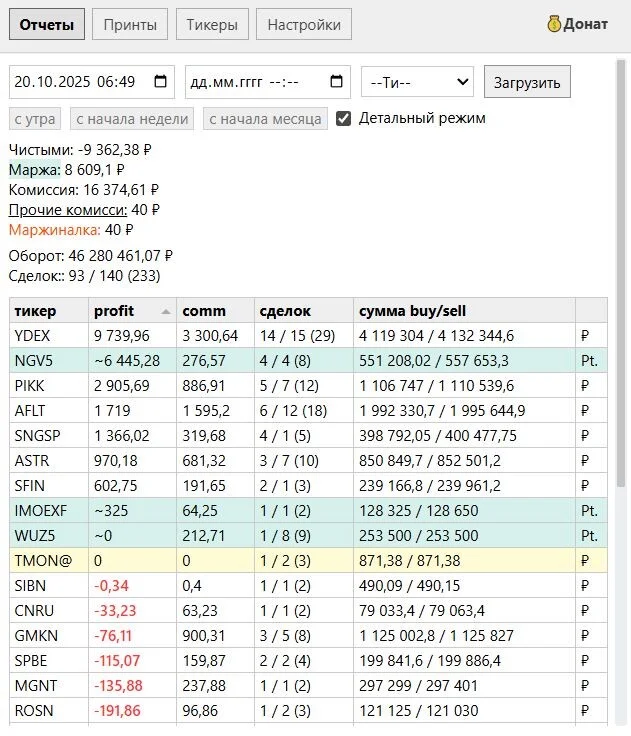The width and height of the screenshot is (631, 736).
Task: Click 'с начала недели' button
Action: [x=132, y=119]
